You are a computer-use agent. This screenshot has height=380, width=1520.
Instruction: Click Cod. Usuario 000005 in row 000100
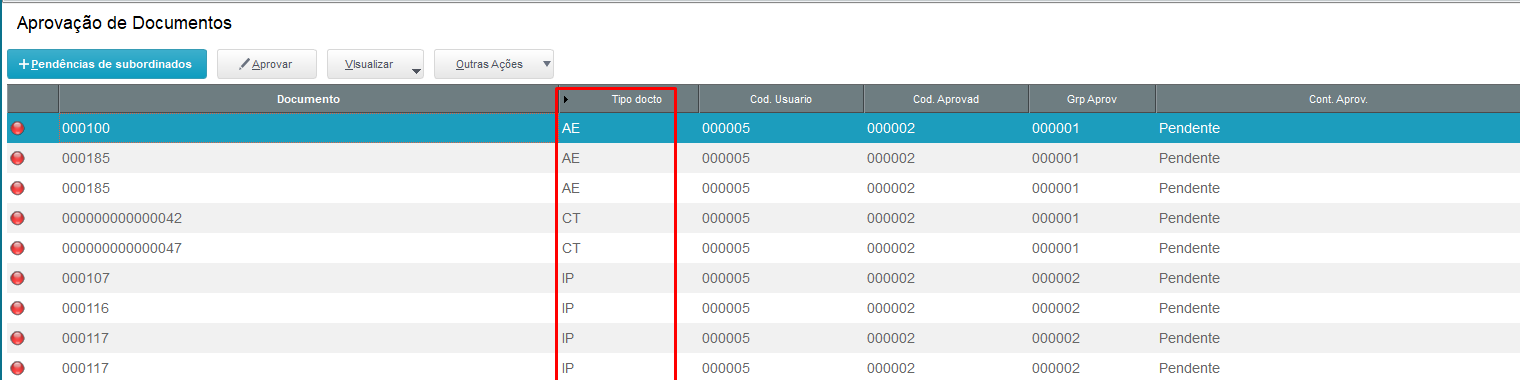(726, 128)
